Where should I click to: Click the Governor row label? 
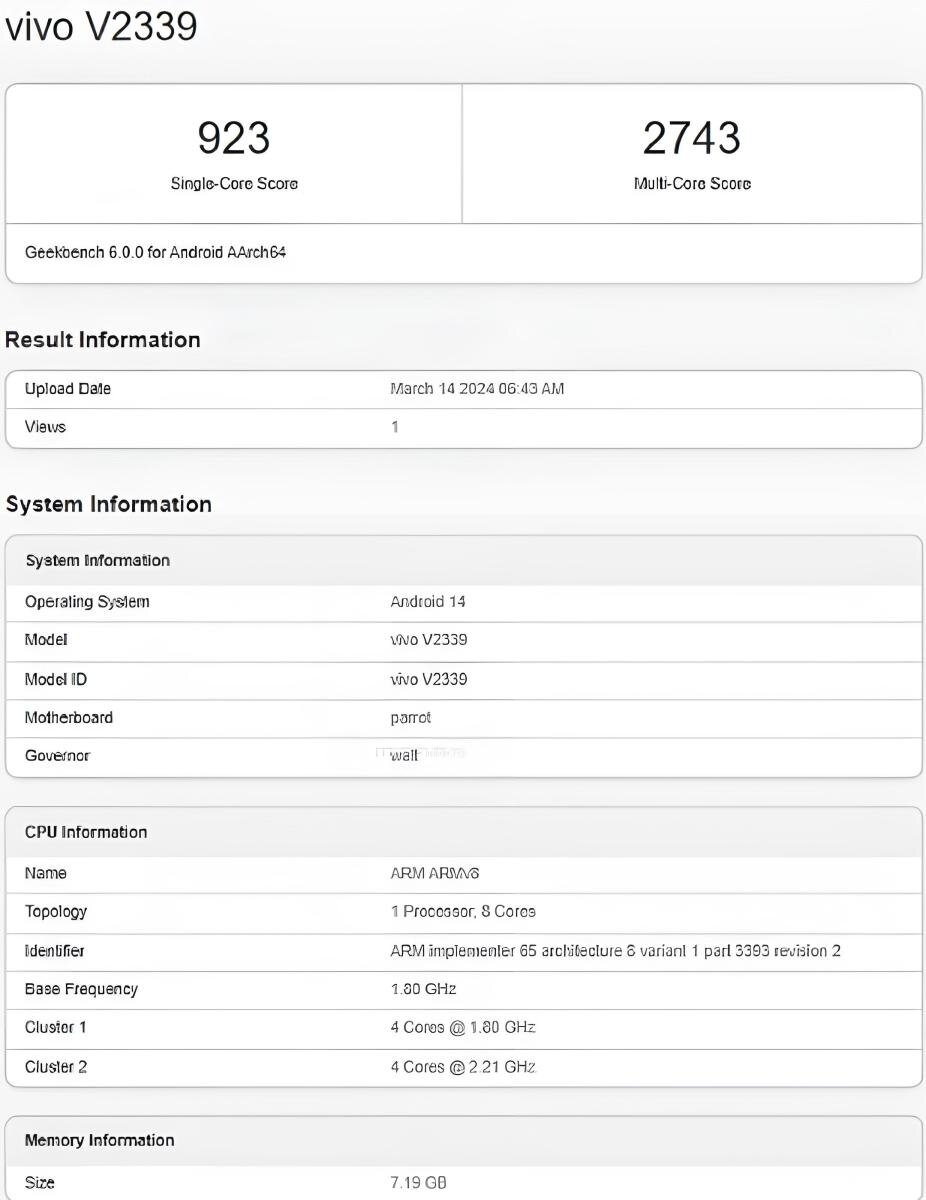tap(57, 756)
